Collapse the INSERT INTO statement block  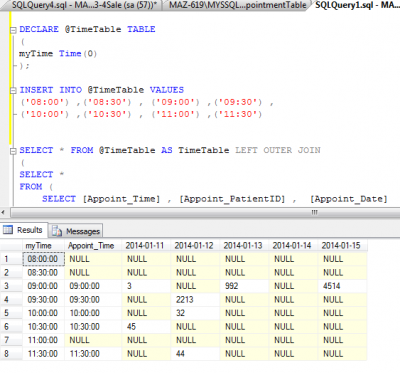13,91
